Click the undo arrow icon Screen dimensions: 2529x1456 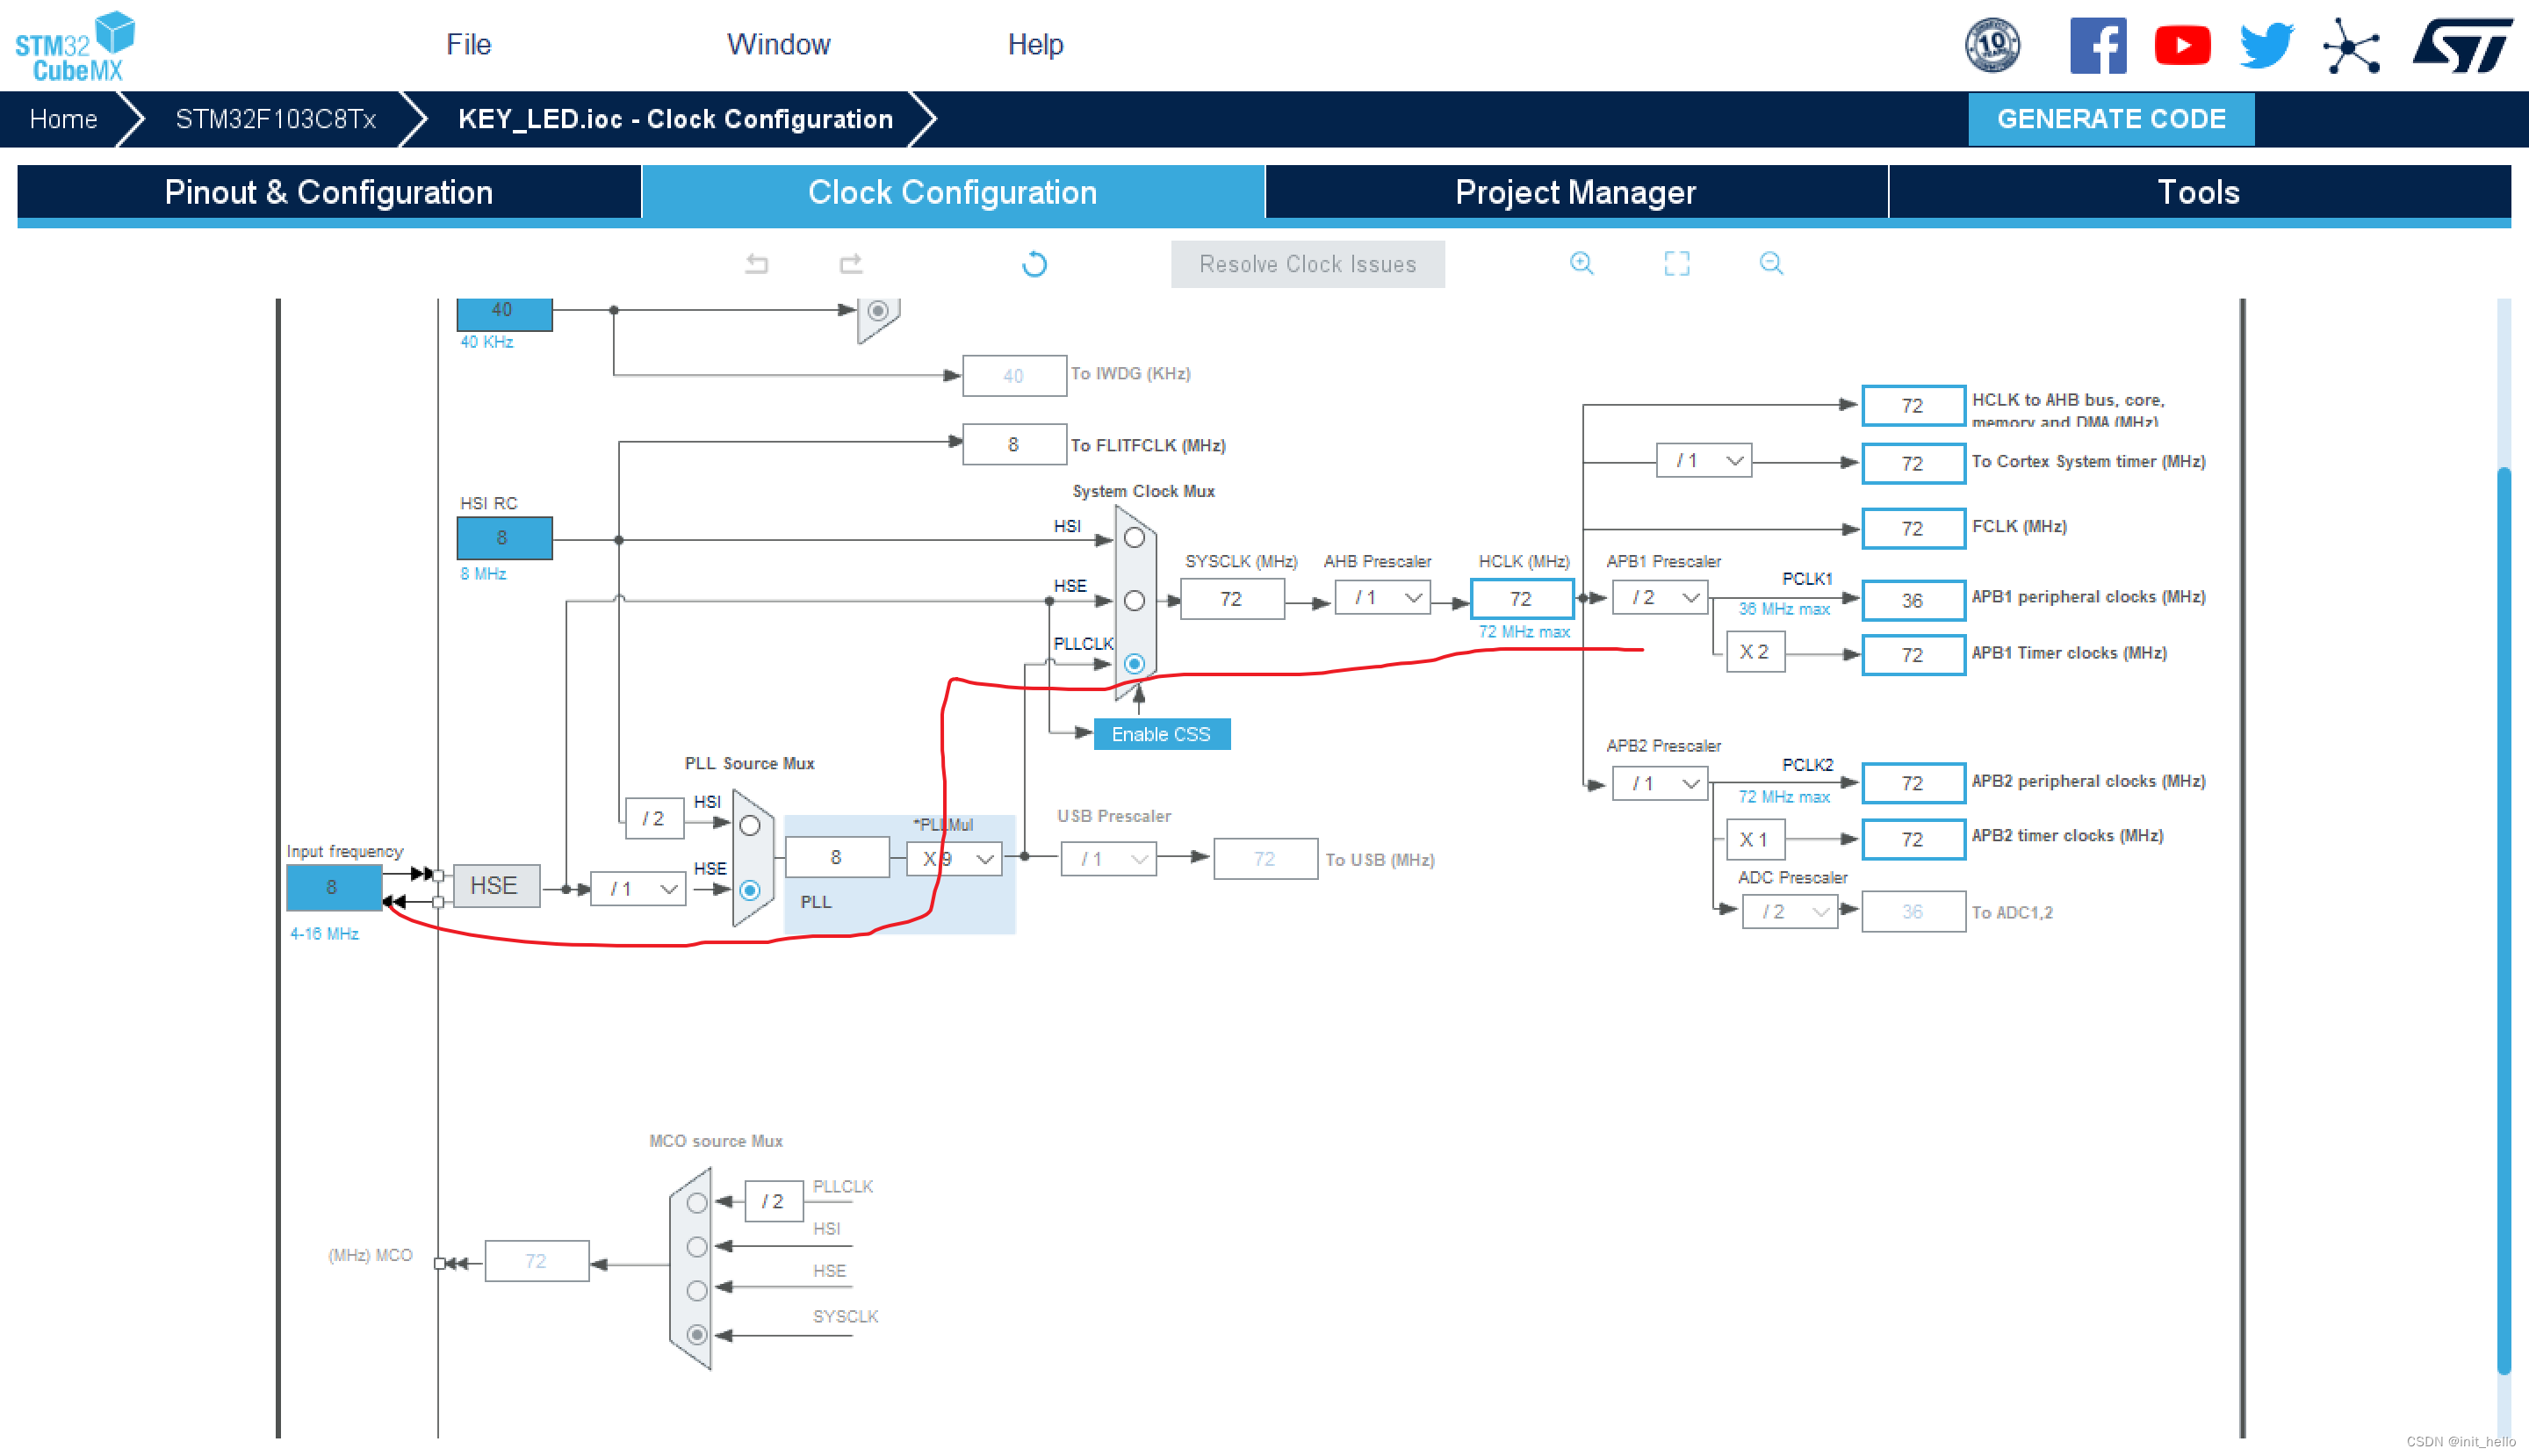(x=757, y=264)
